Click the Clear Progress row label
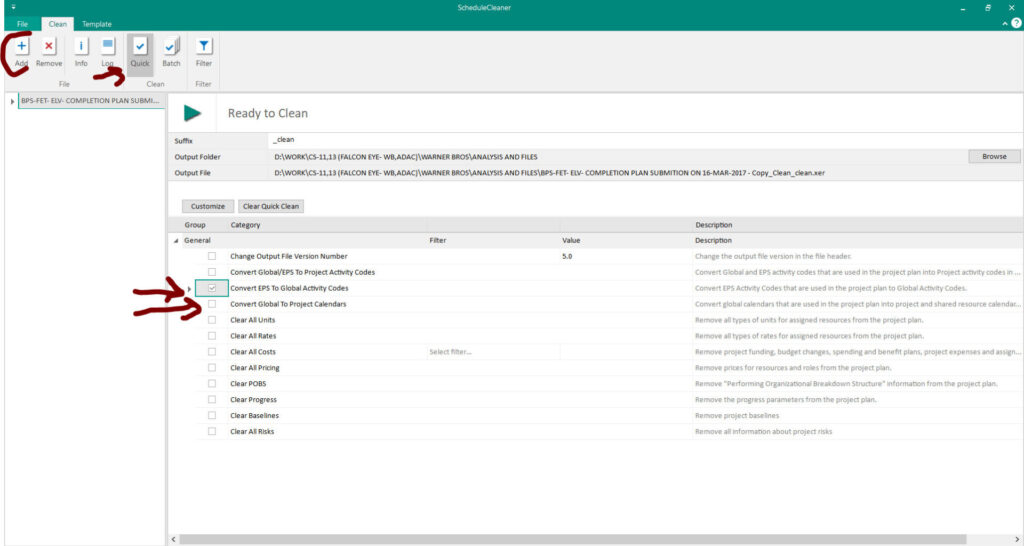Viewport: 1024px width, 546px height. tap(253, 400)
